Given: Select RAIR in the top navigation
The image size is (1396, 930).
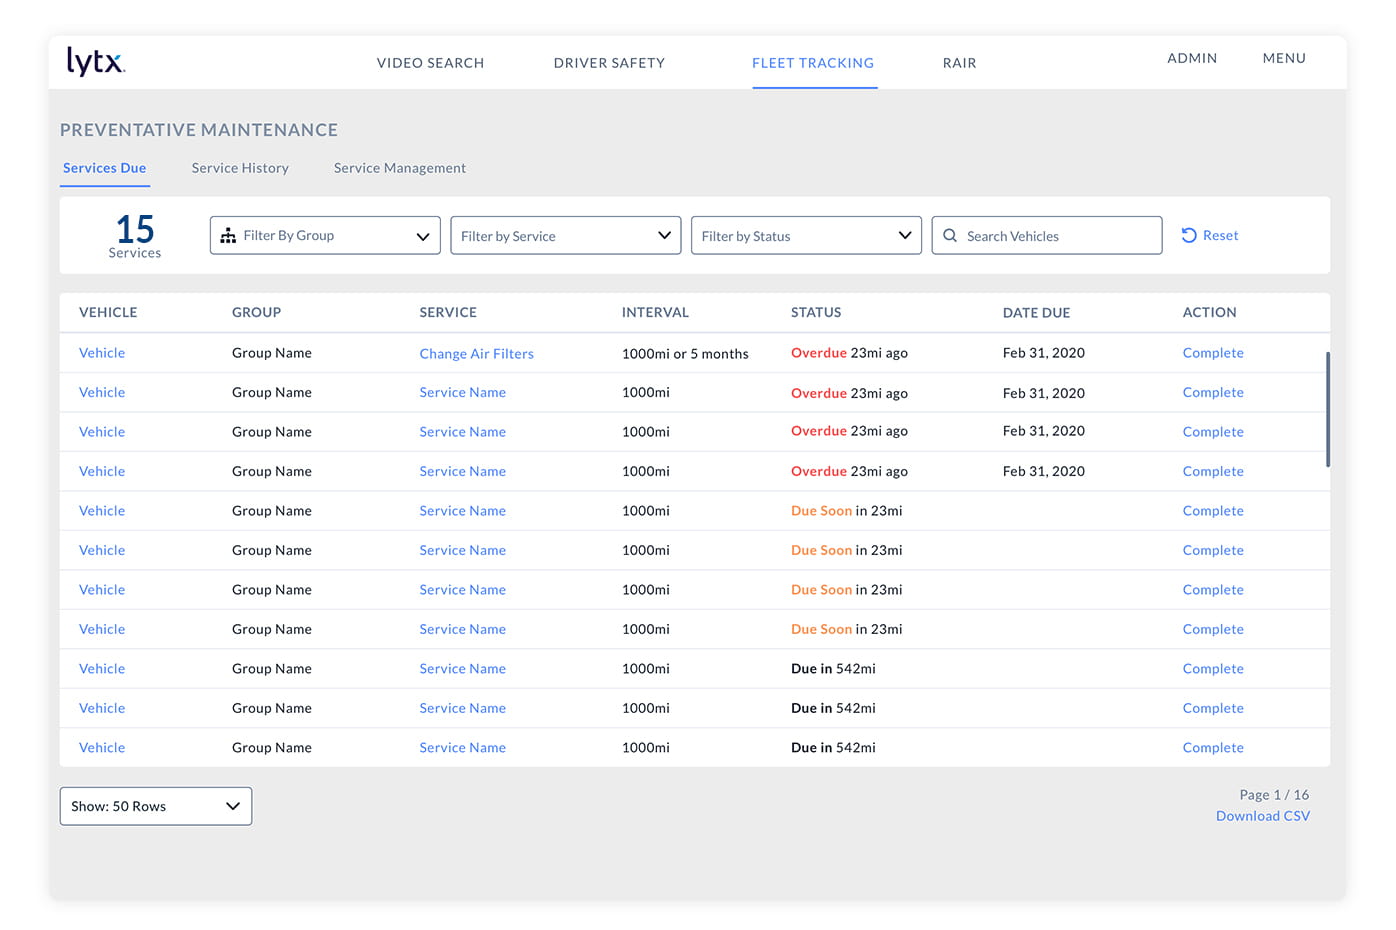Looking at the screenshot, I should tap(959, 63).
